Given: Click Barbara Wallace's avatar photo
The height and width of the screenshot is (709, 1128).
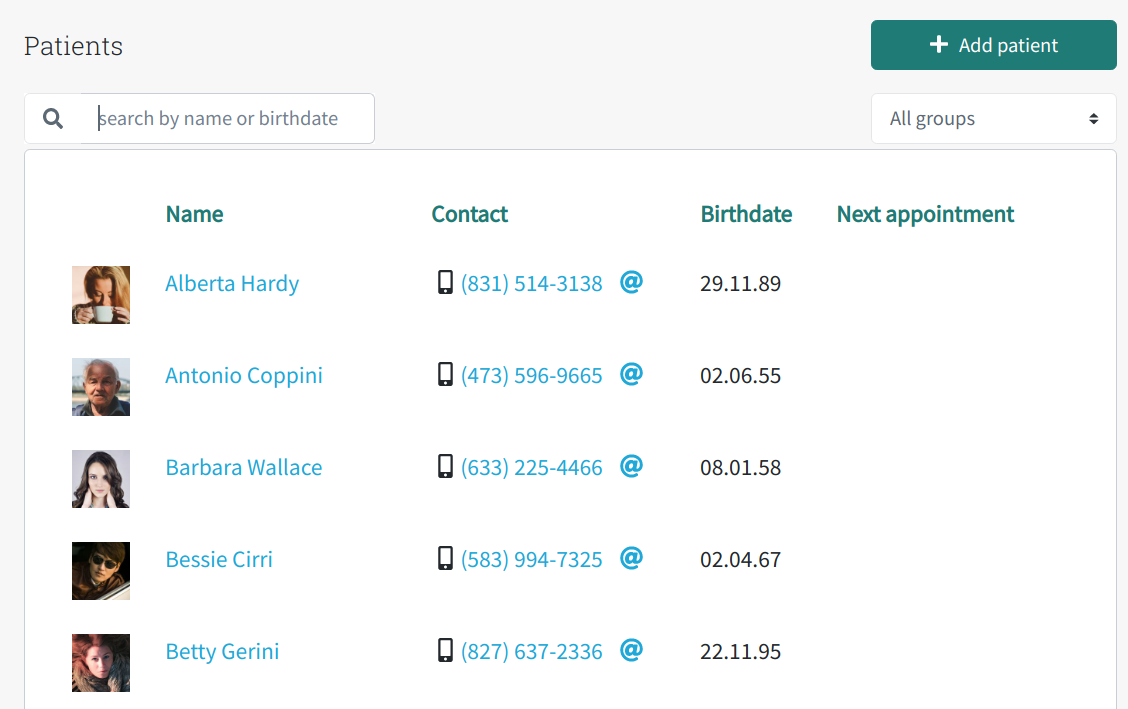Looking at the screenshot, I should (101, 479).
